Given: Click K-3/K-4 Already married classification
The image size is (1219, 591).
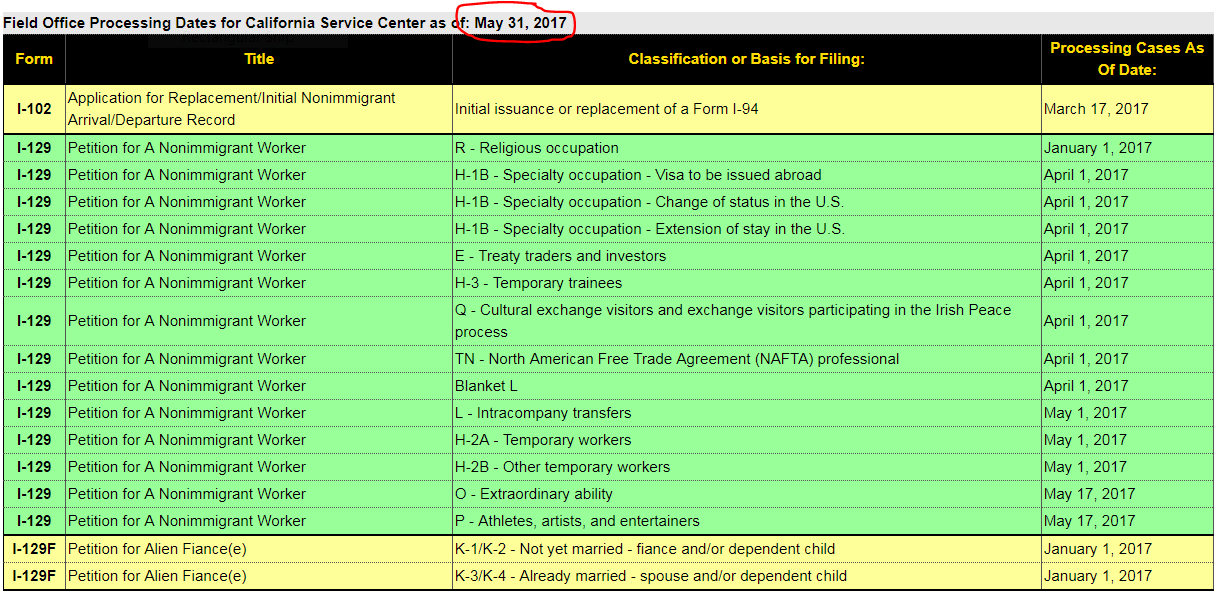Looking at the screenshot, I should click(651, 576).
